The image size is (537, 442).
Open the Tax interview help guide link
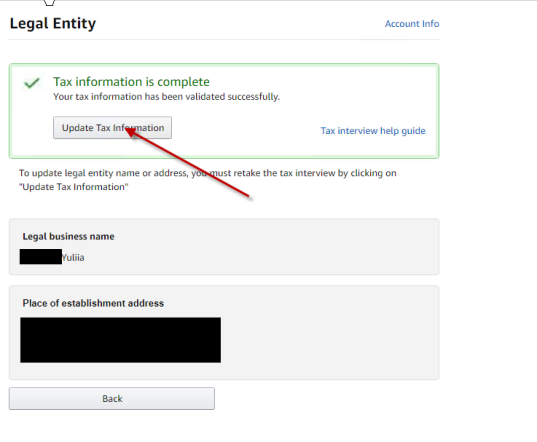(373, 131)
